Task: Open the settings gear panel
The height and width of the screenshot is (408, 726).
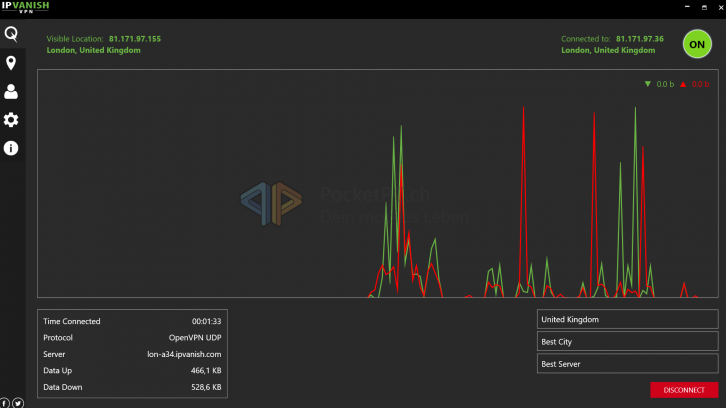Action: (11, 120)
